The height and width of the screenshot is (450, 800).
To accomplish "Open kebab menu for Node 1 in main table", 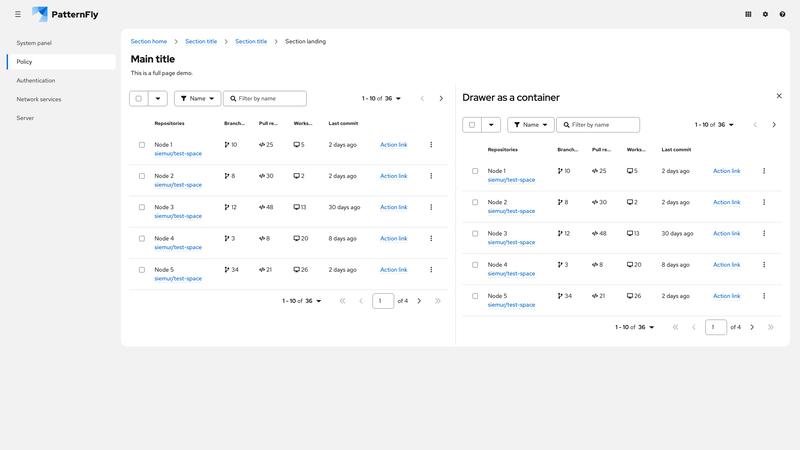I will point(431,145).
